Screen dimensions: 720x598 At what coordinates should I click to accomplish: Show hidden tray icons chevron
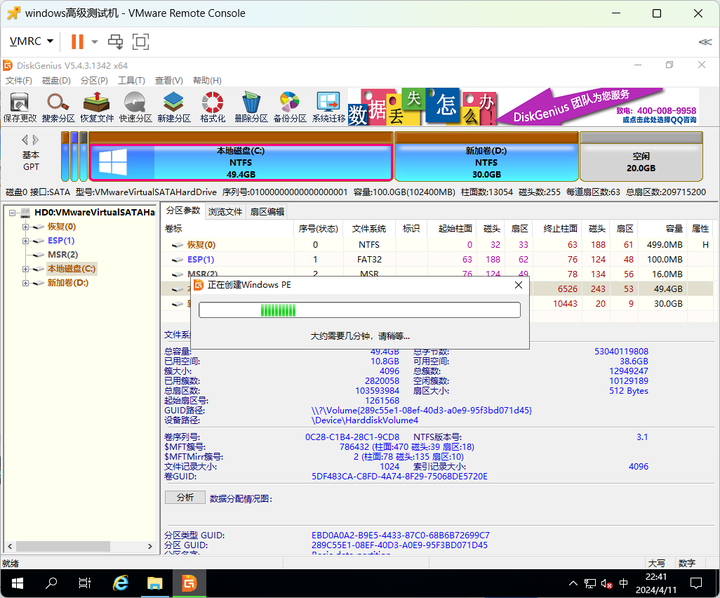(573, 583)
